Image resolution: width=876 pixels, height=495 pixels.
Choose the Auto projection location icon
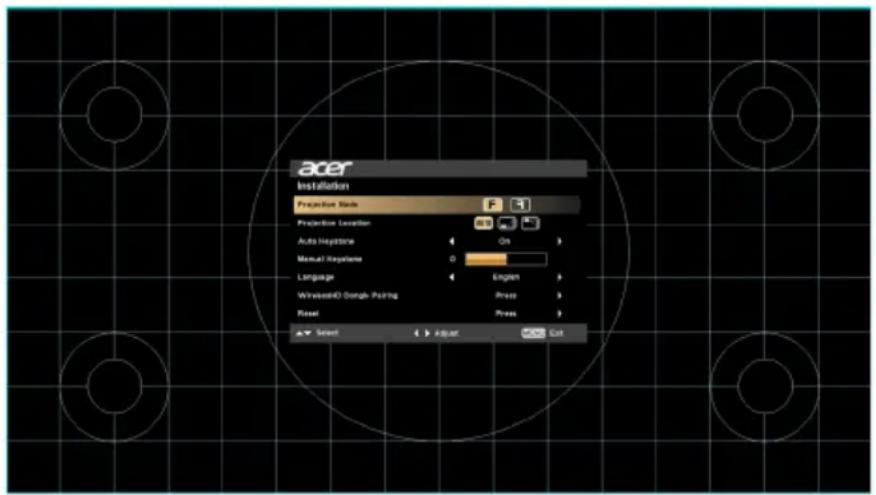[483, 223]
